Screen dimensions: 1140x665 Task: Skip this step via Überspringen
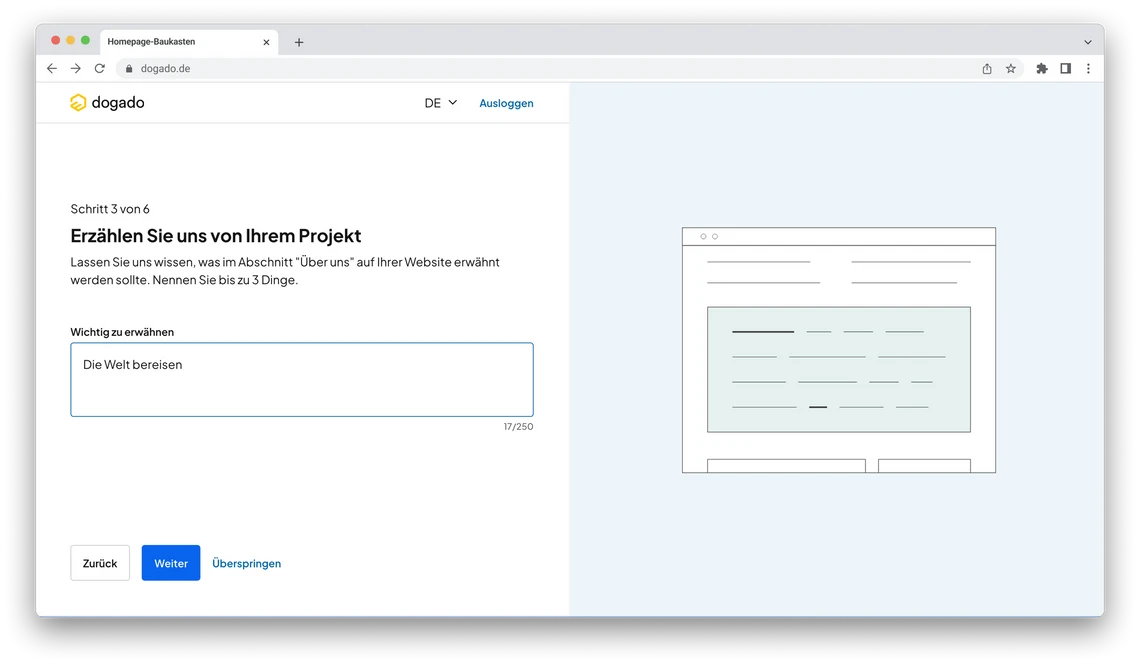point(247,563)
